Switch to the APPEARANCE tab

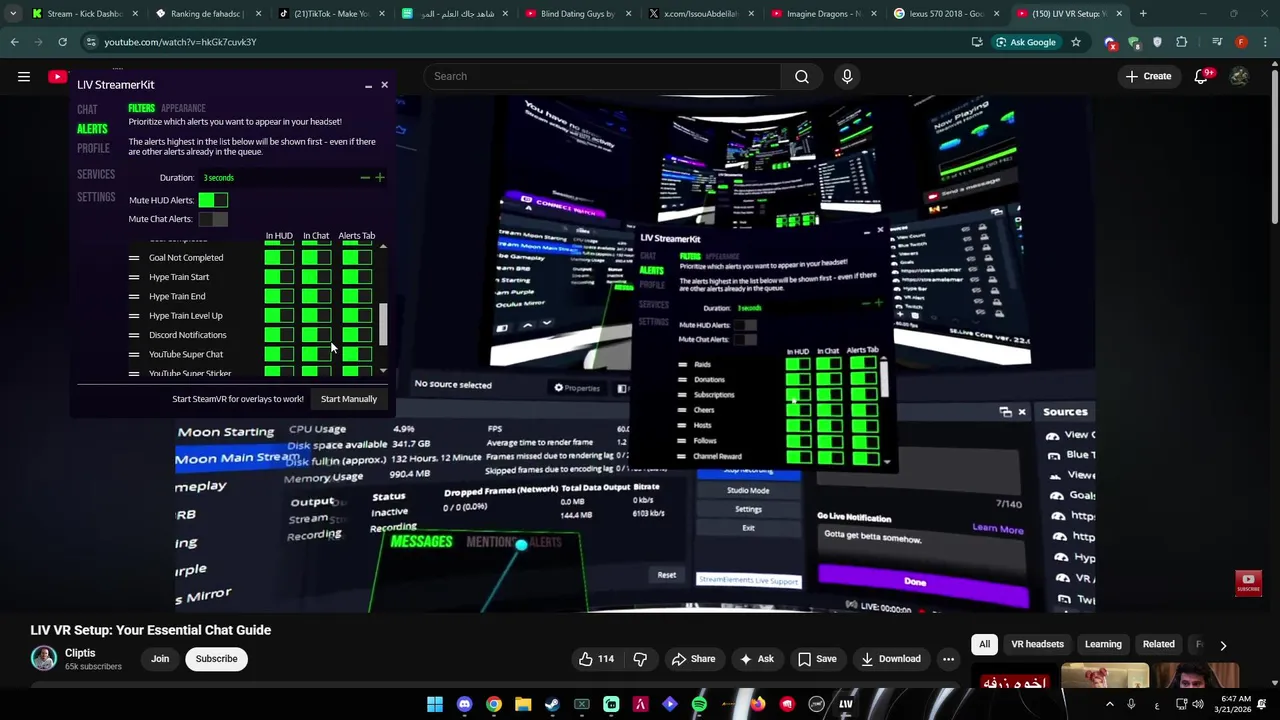coord(183,108)
